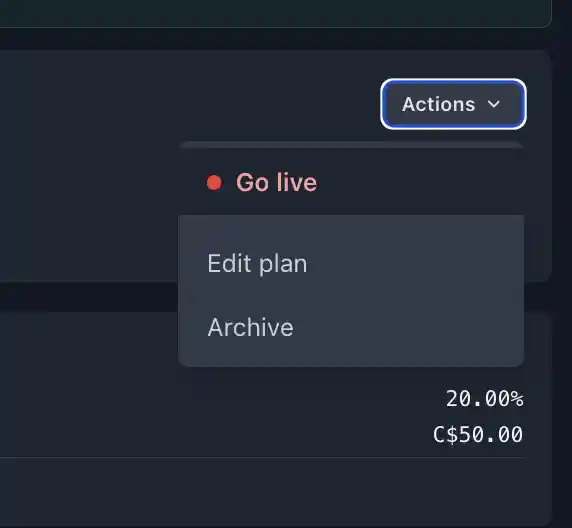Click the menu row containing Archive
Viewport: 572px width, 528px height.
[x=351, y=327]
